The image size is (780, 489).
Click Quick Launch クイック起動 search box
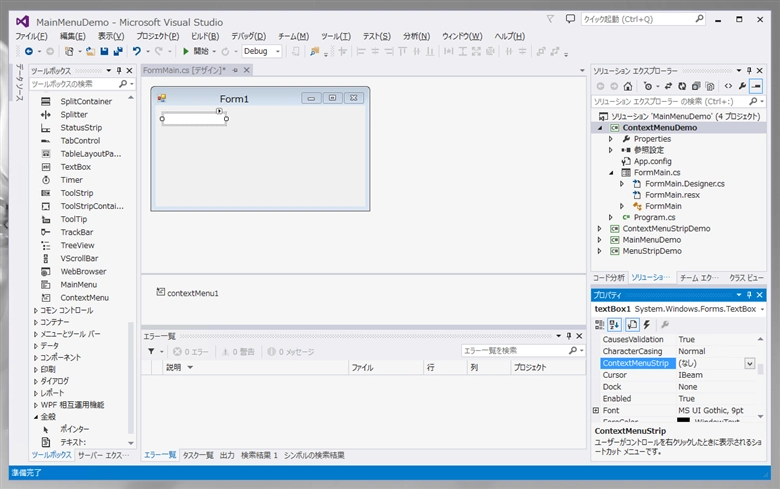pos(643,19)
